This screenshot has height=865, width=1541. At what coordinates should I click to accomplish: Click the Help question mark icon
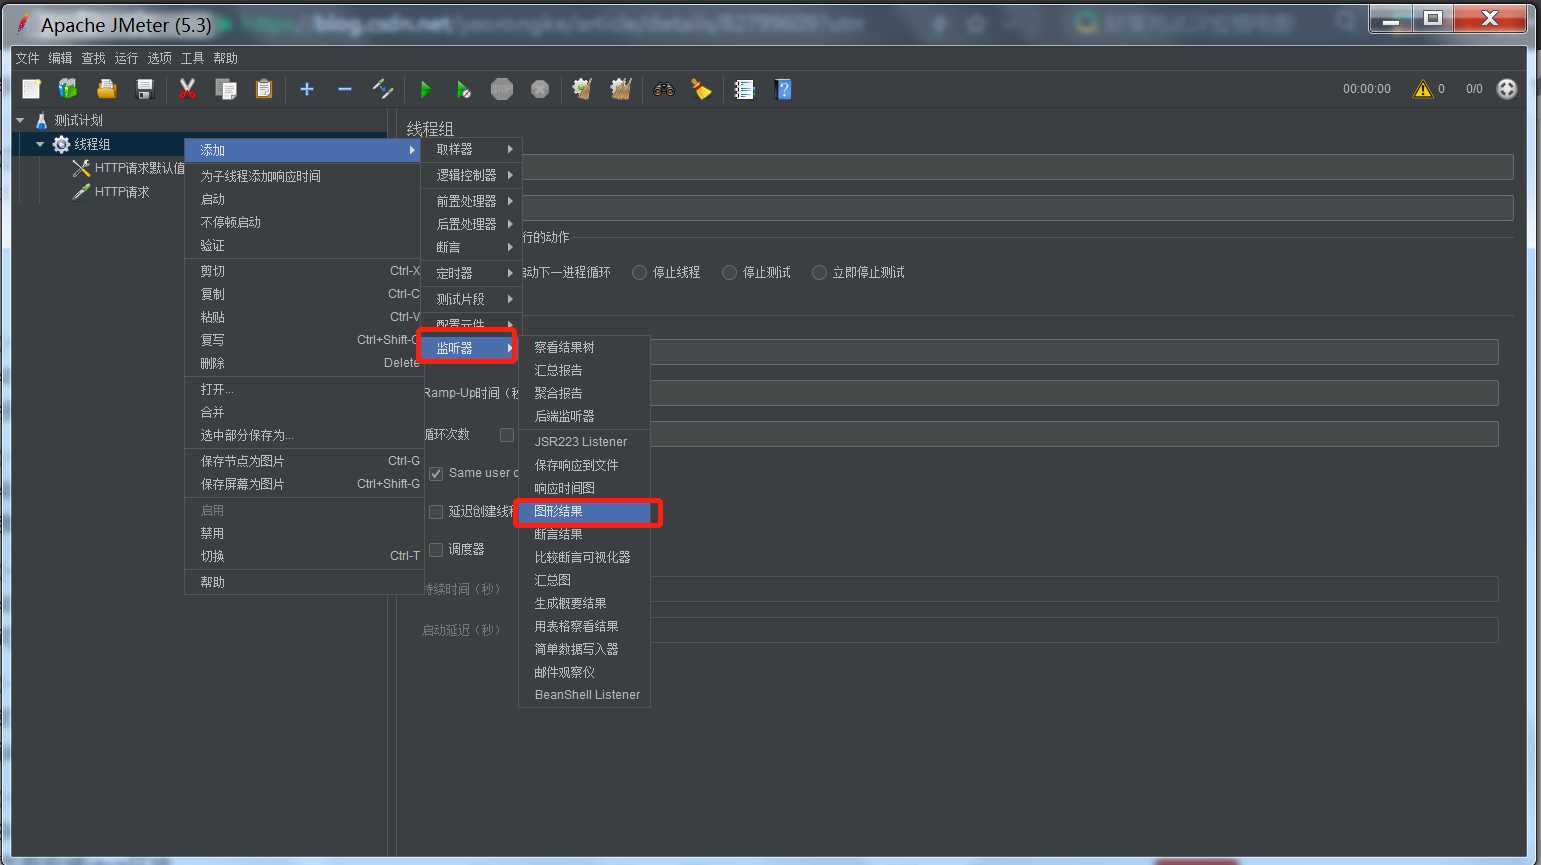[x=783, y=90]
